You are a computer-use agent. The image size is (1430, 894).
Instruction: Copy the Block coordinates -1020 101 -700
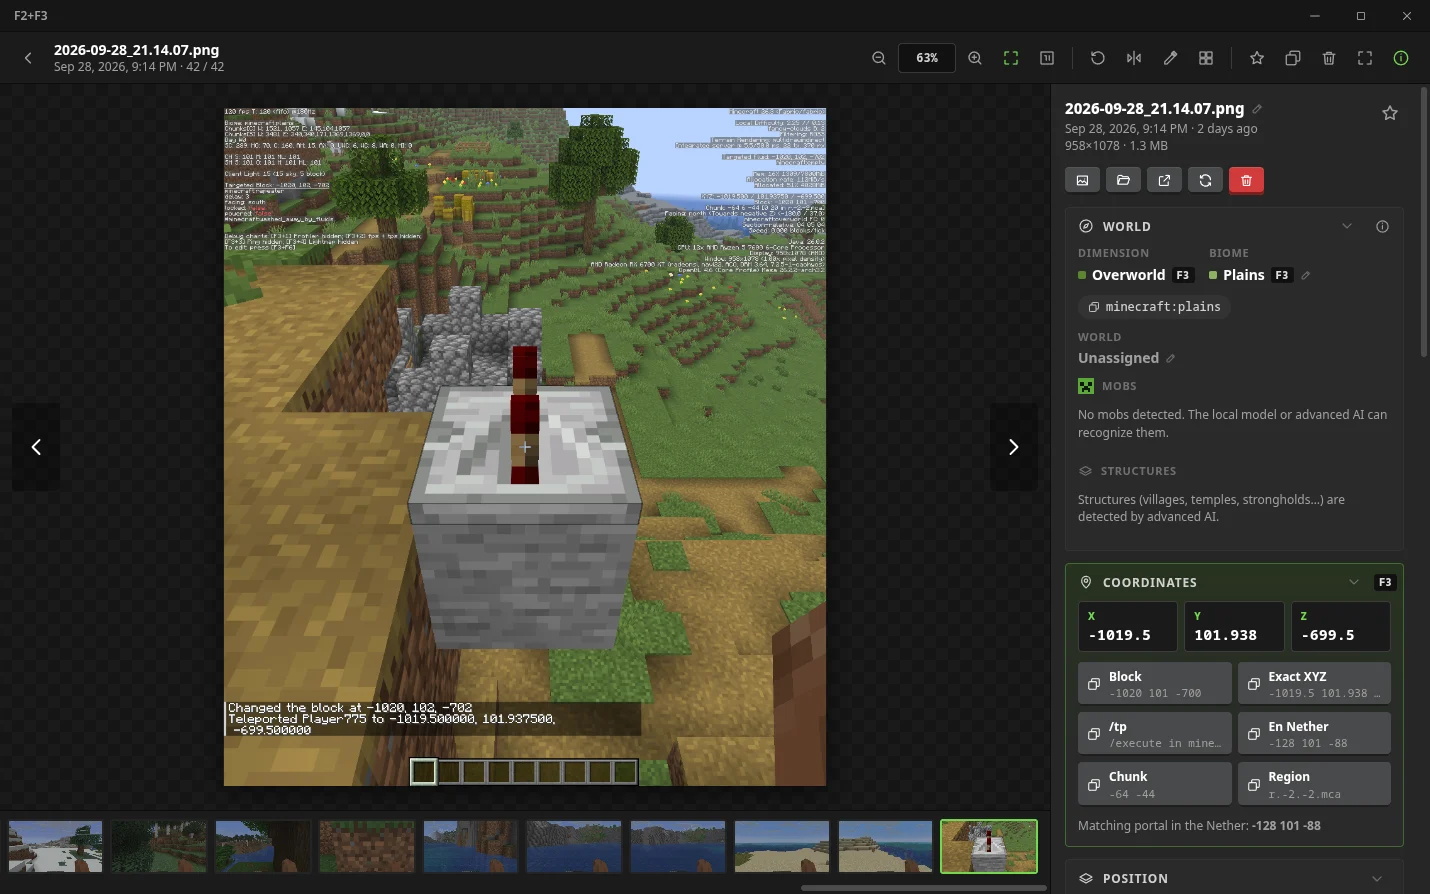[1155, 684]
